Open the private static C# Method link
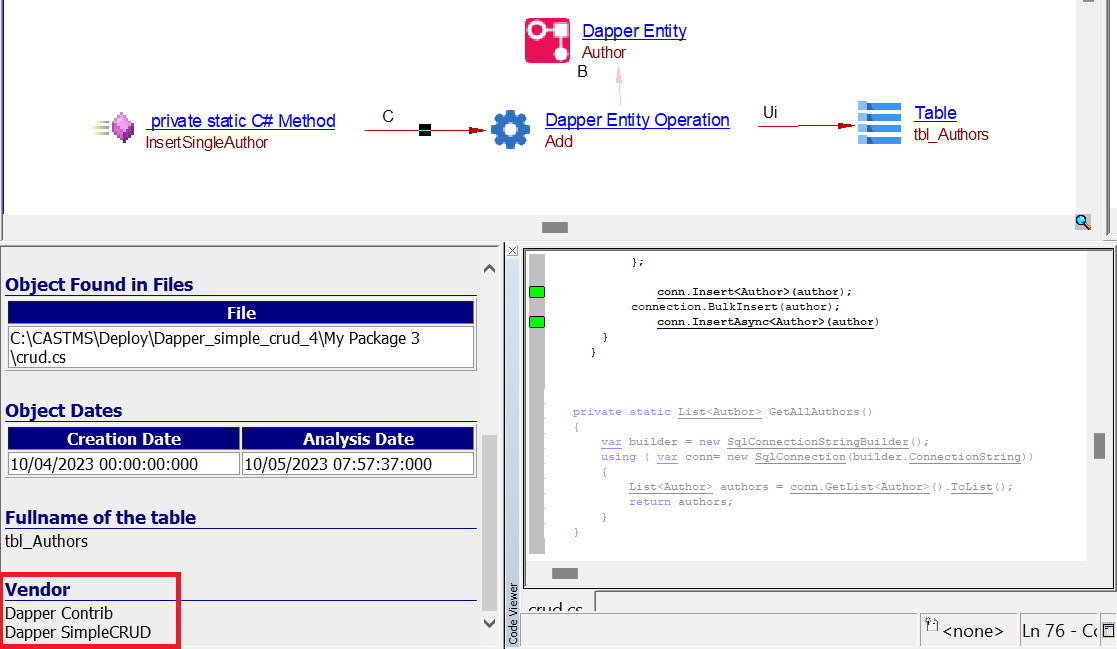1117x649 pixels. tap(242, 121)
